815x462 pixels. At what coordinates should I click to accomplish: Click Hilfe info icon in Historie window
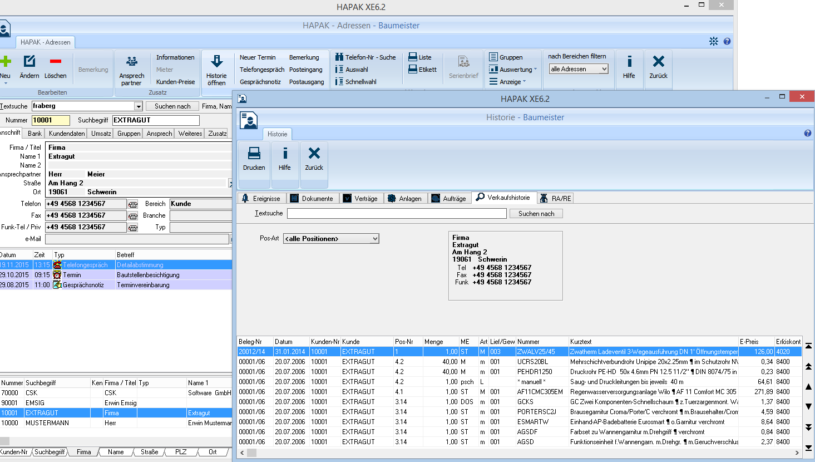click(x=285, y=153)
